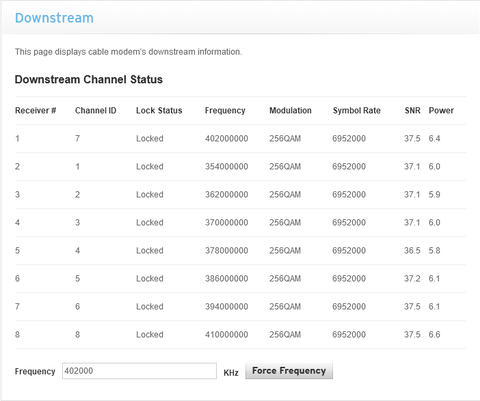The height and width of the screenshot is (401, 480).
Task: Select frequency value 354000000
Action: coord(226,166)
